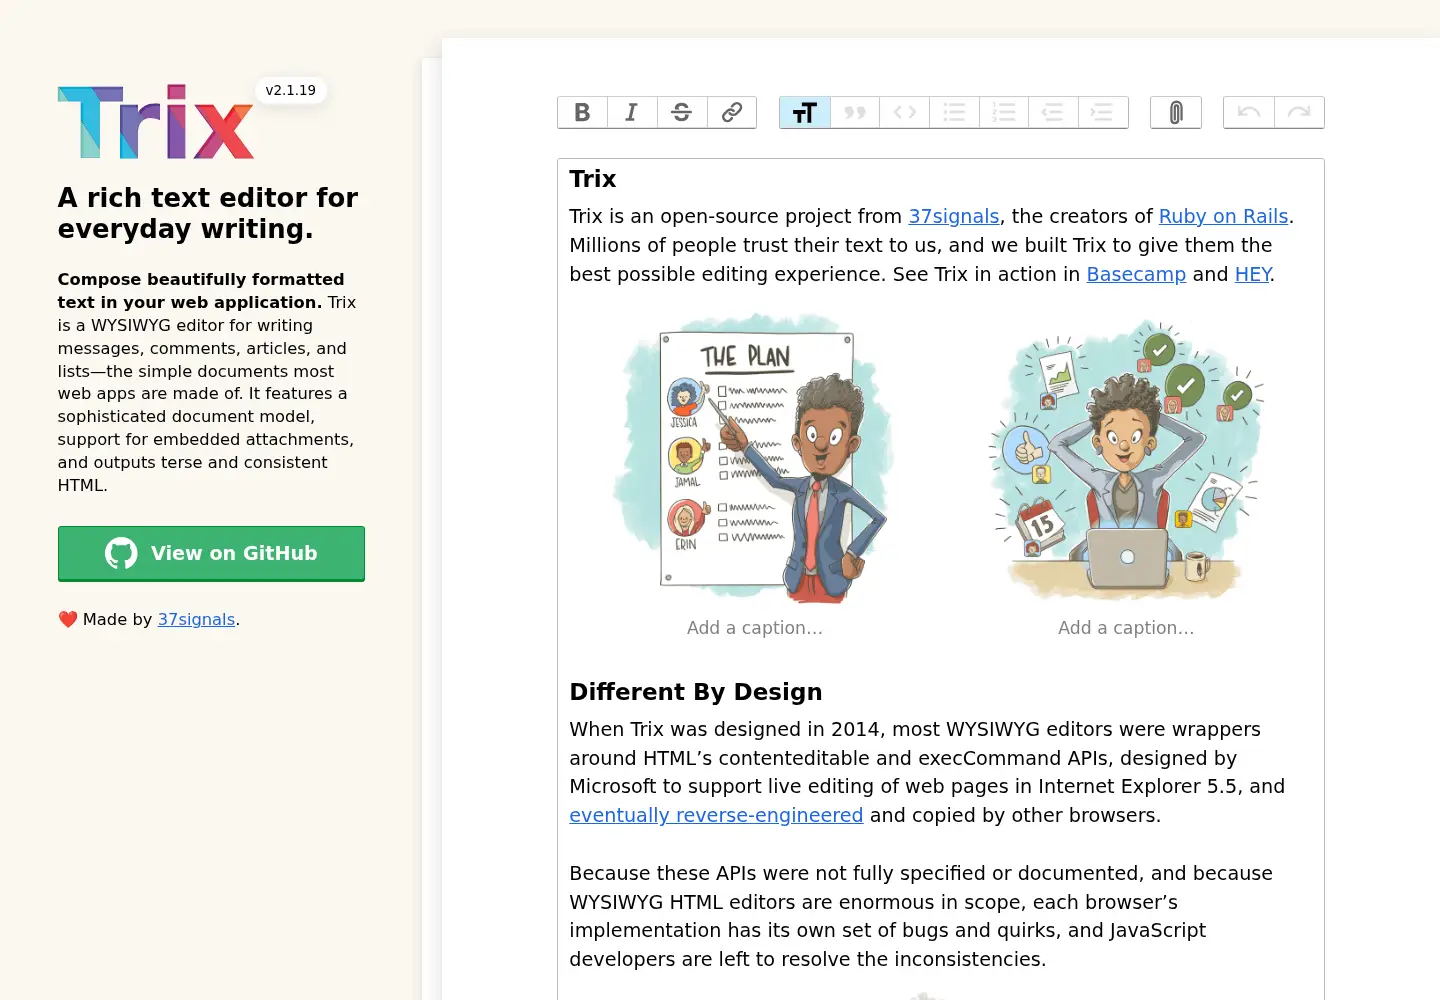Select the laptop worker illustration attachment
Viewport: 1440px width, 1000px height.
1126,459
